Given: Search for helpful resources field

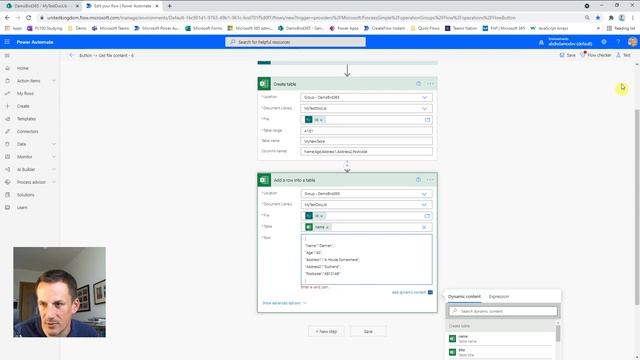Looking at the screenshot, I should click(296, 42).
